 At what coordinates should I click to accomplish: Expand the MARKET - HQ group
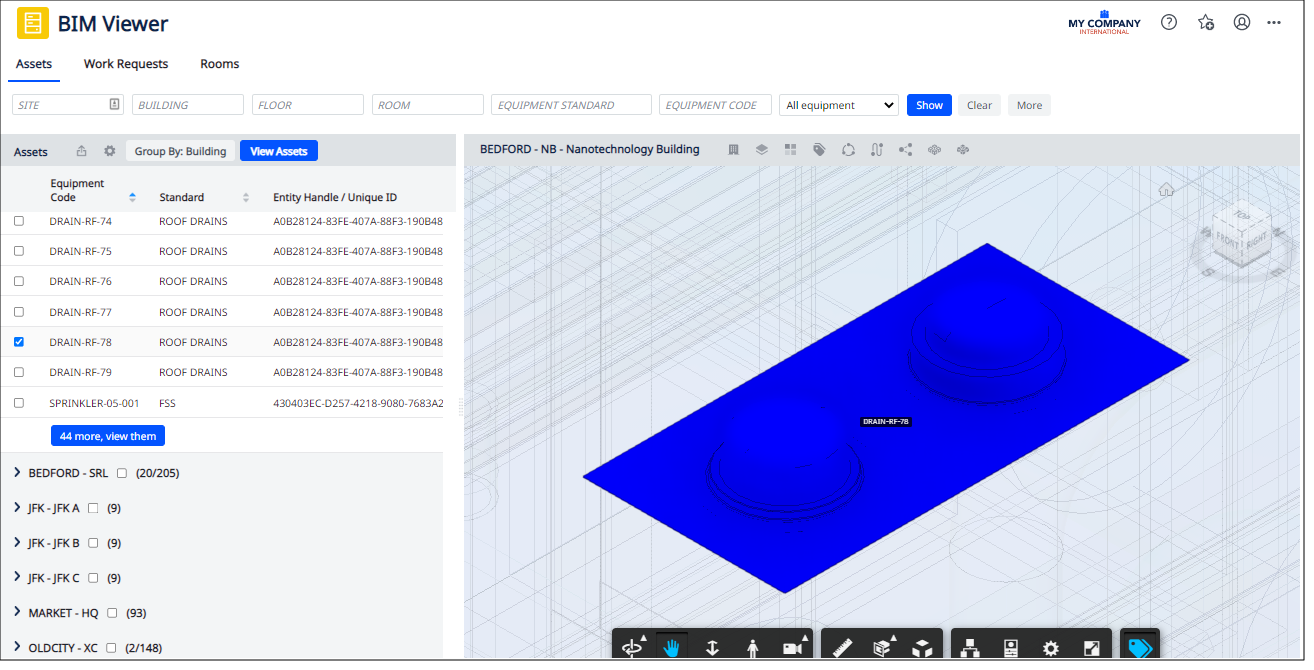tap(18, 612)
